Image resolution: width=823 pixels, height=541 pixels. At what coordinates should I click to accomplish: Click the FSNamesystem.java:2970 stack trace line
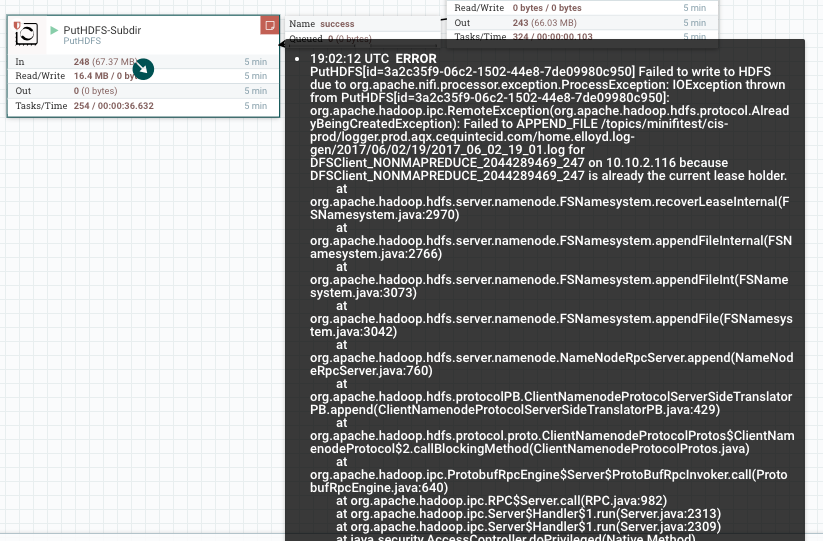click(550, 208)
